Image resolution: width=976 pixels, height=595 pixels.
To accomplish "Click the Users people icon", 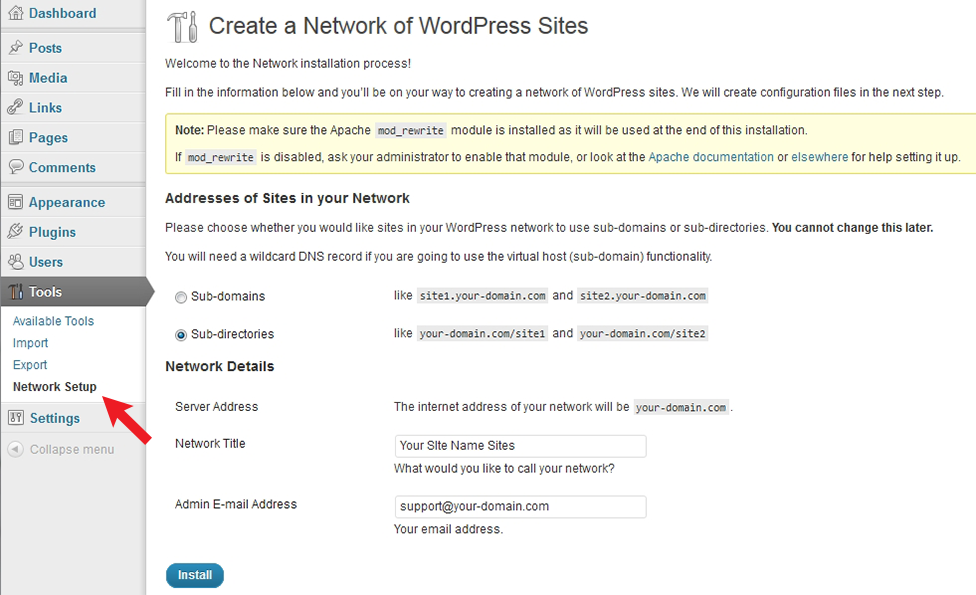I will point(16,261).
